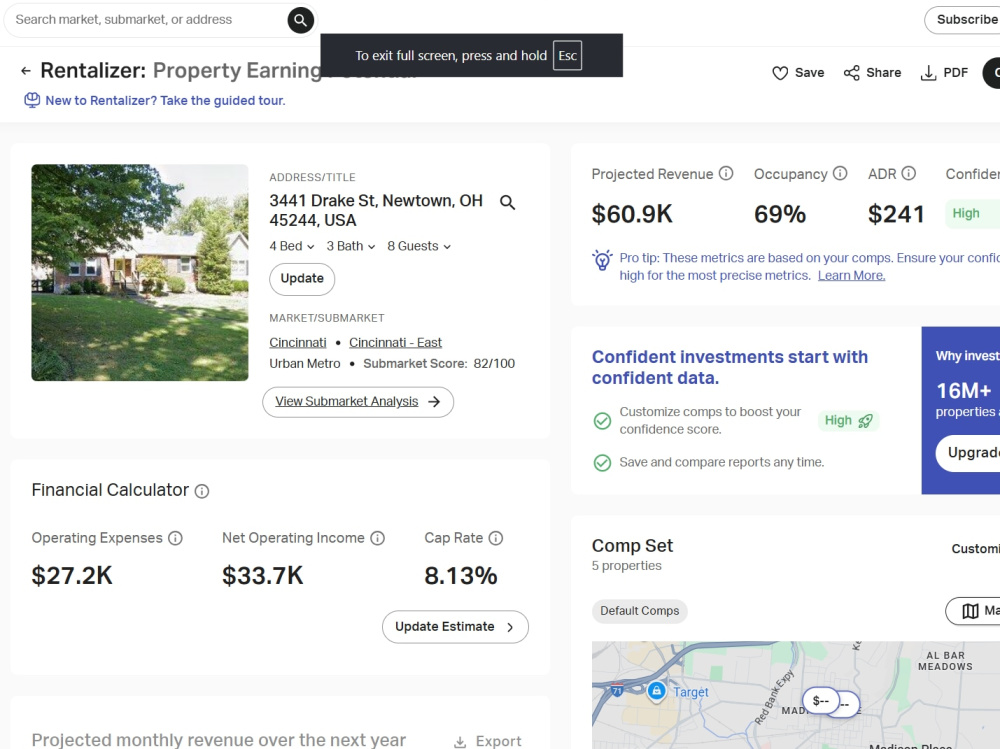Click the $-- comp marker on map

pyautogui.click(x=821, y=701)
